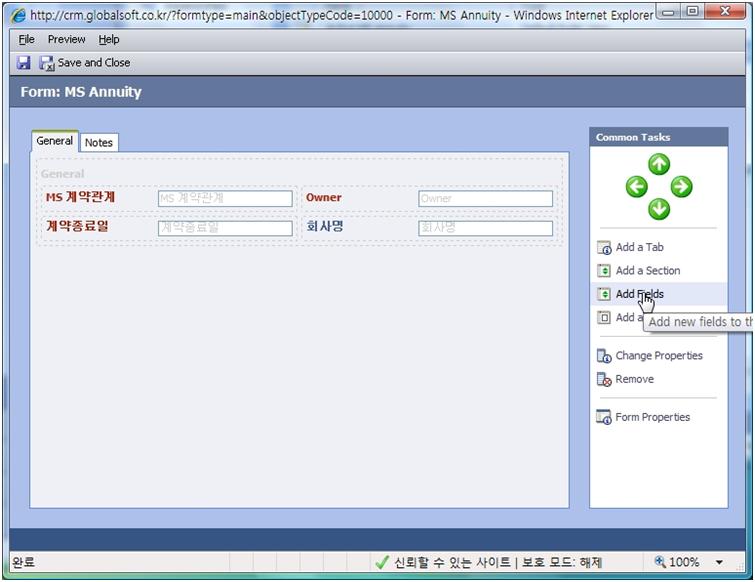Click the Remove link

(x=634, y=379)
